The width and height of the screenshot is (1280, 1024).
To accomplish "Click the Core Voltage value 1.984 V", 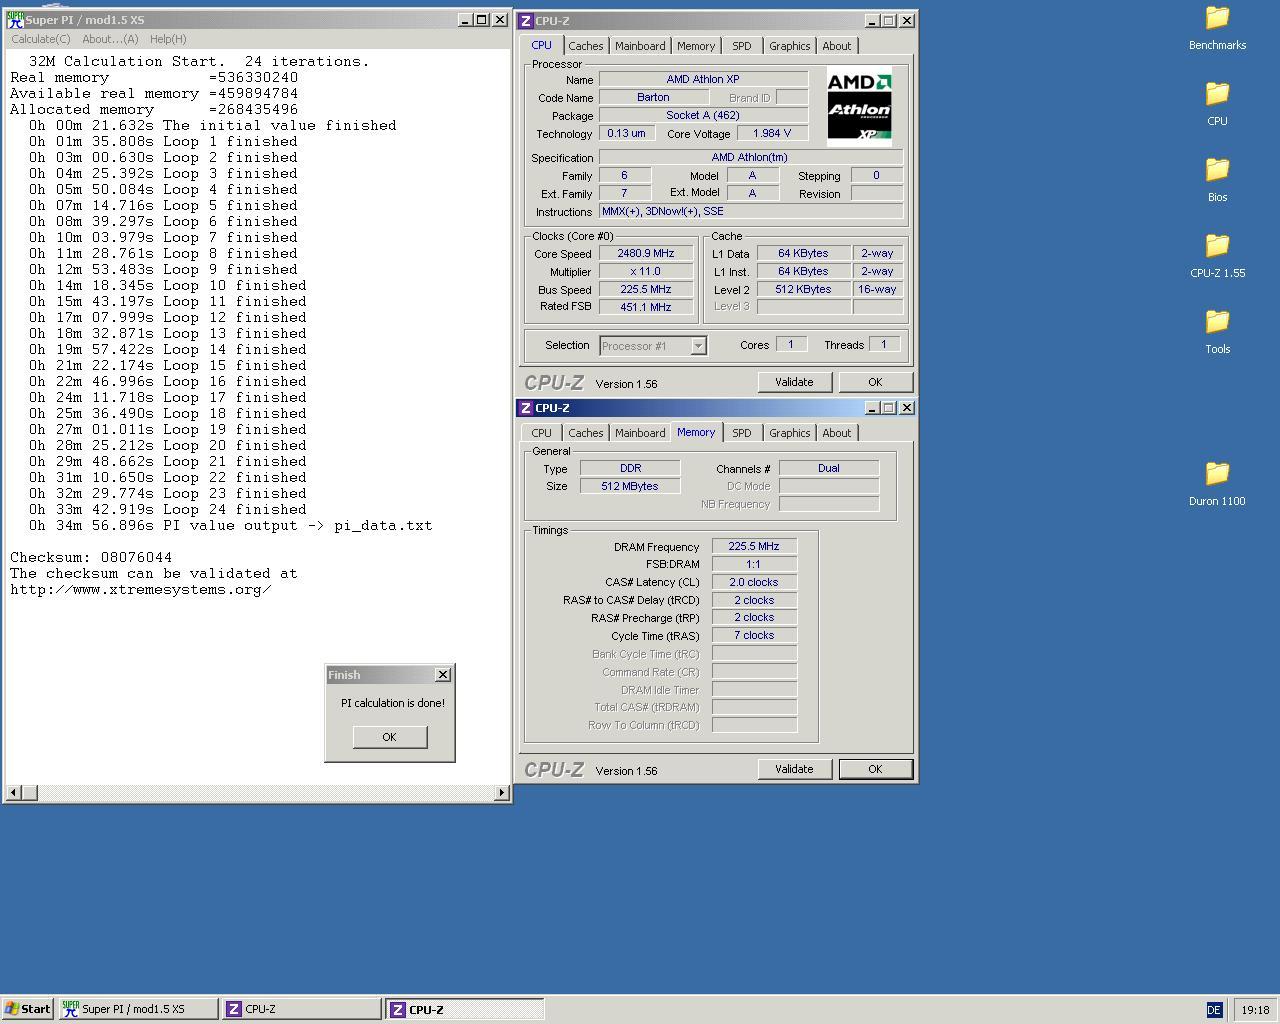I will tap(772, 133).
